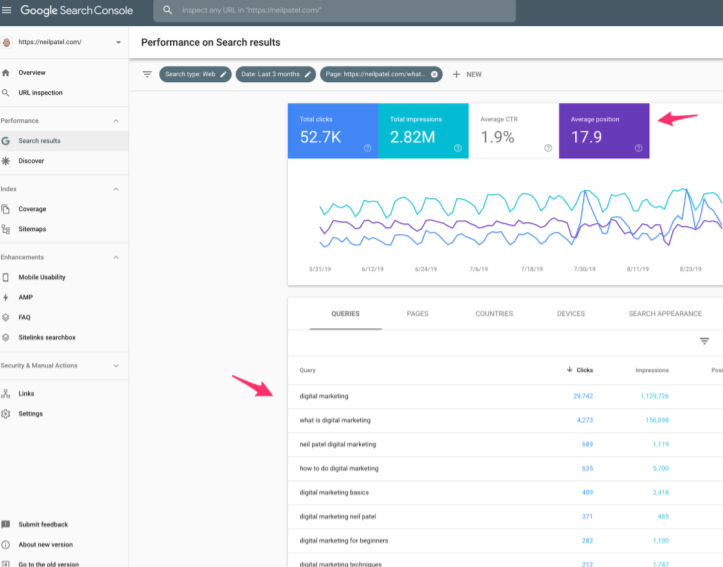Open Sitelinks searchbox report
Viewport: 723px width, 567px height.
pos(47,337)
